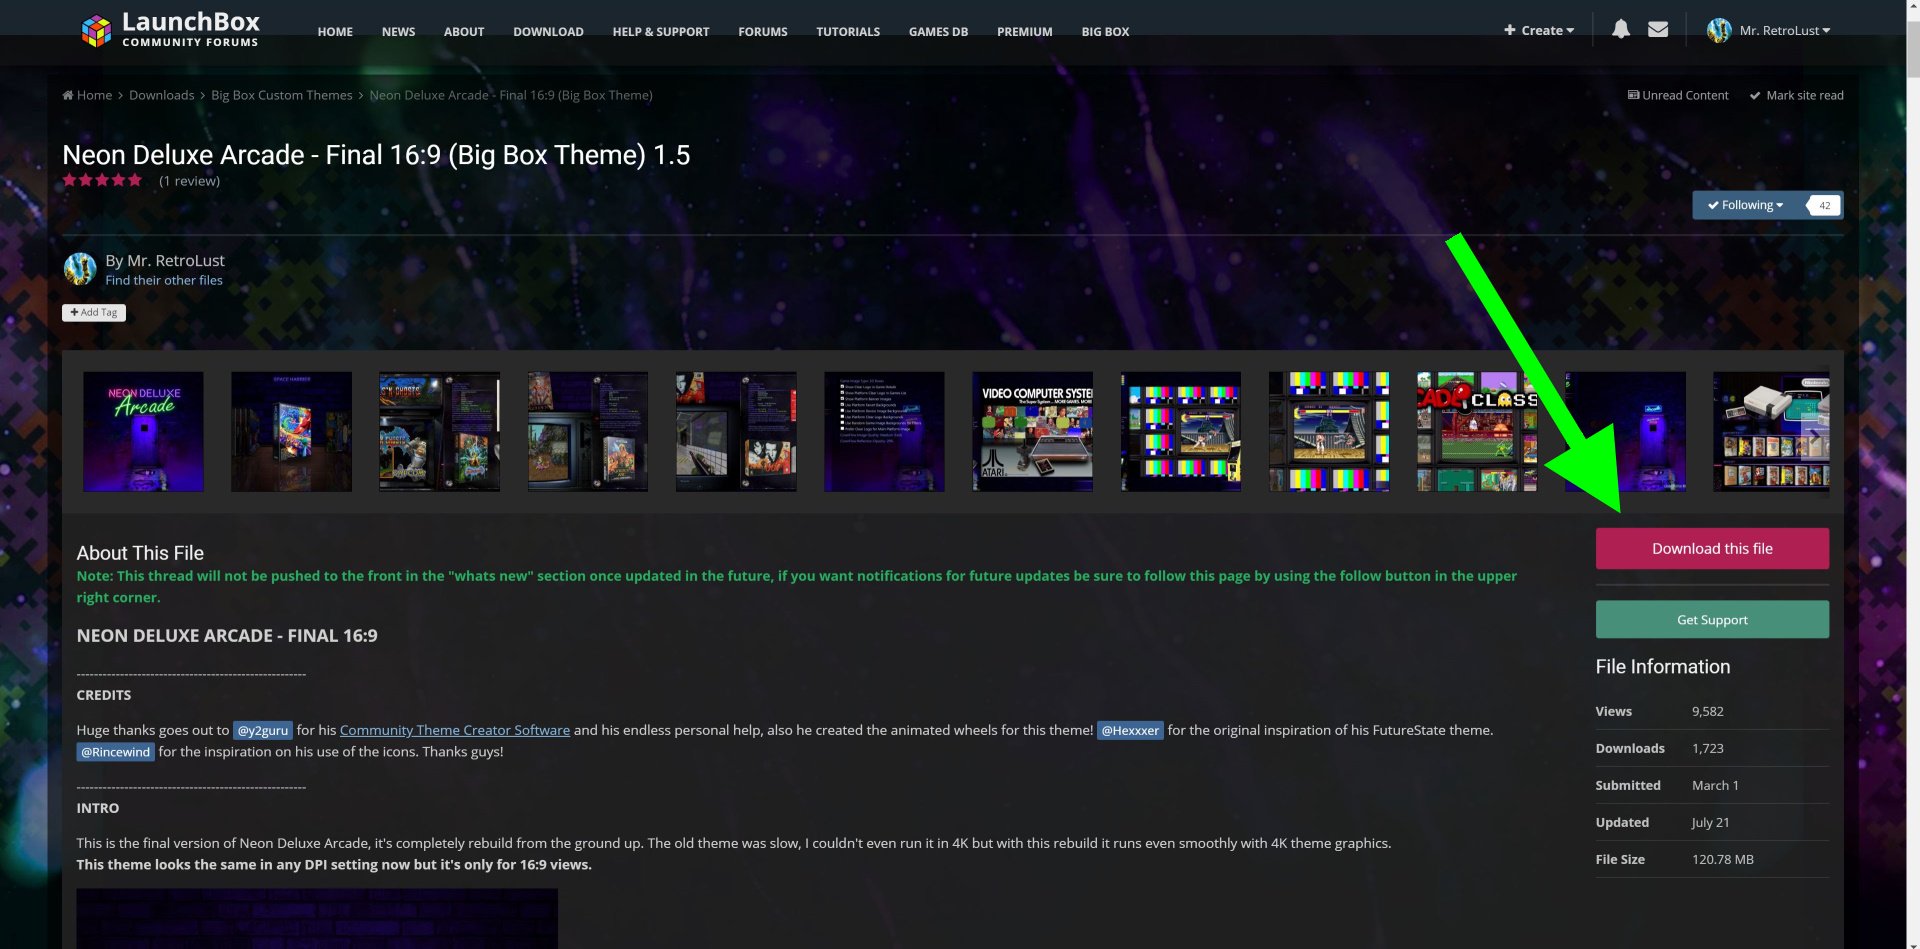
Task: Go to the DOWNLOAD menu item
Action: pyautogui.click(x=548, y=32)
